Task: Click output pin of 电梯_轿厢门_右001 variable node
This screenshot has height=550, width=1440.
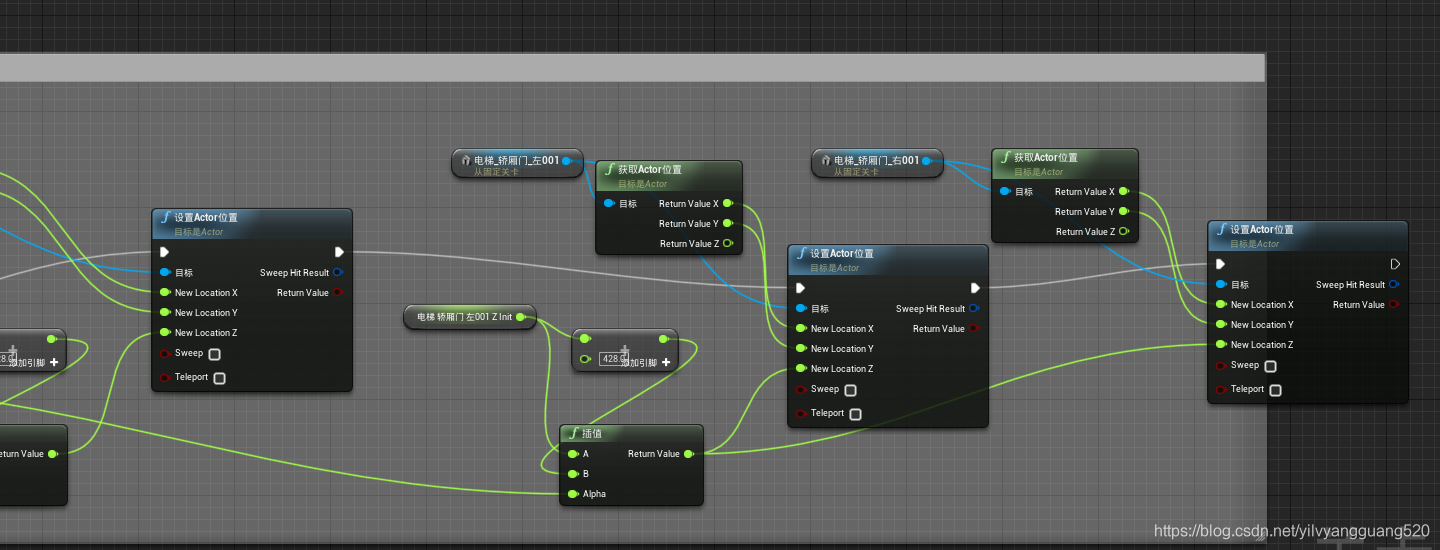Action: pyautogui.click(x=927, y=160)
